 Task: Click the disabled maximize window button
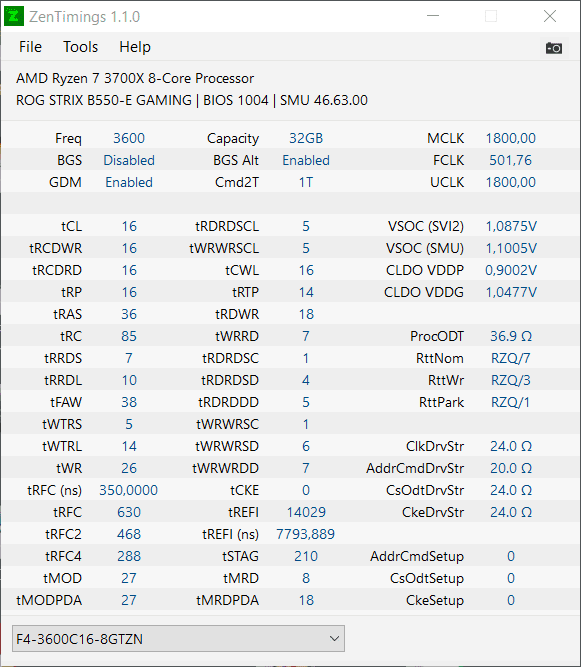(x=491, y=16)
